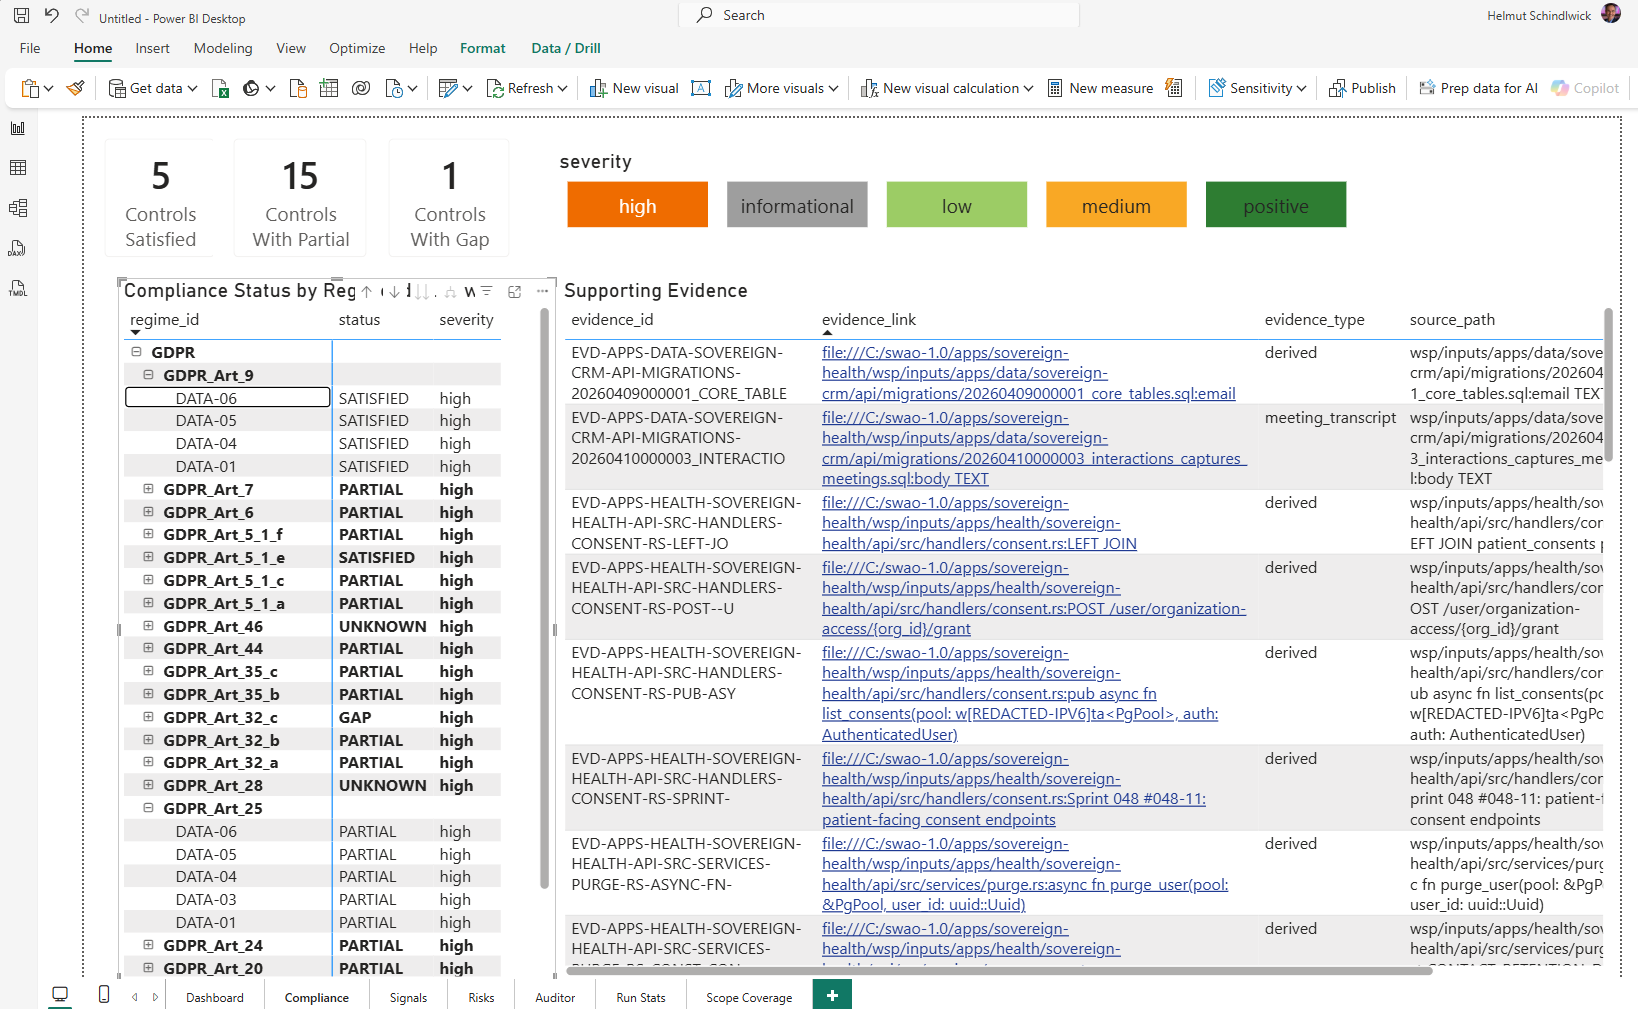Switch to the Optimize tab
The image size is (1638, 1009).
click(357, 48)
